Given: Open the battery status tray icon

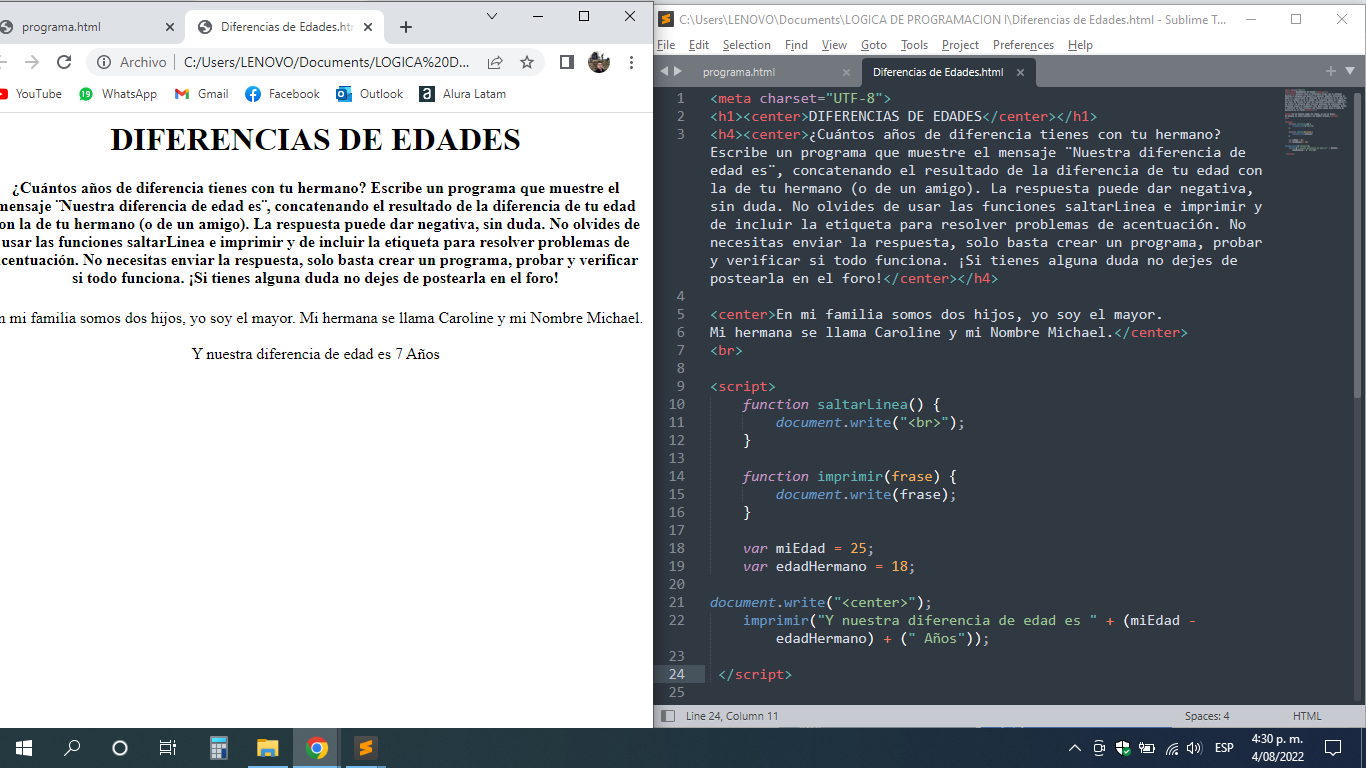Looking at the screenshot, I should pyautogui.click(x=1147, y=747).
